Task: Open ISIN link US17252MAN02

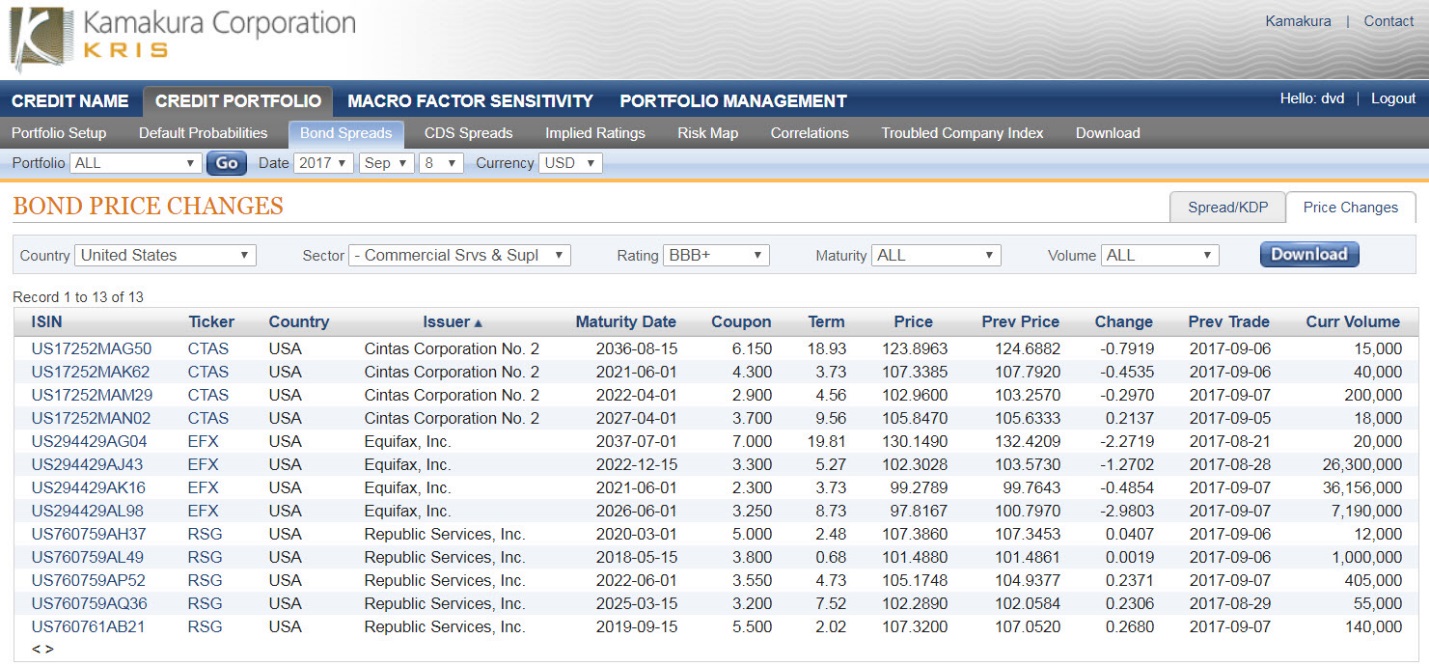Action: click(x=91, y=418)
